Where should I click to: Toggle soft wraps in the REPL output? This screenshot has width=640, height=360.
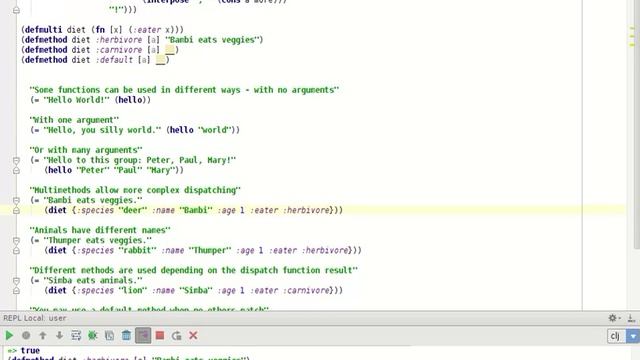(x=76, y=336)
